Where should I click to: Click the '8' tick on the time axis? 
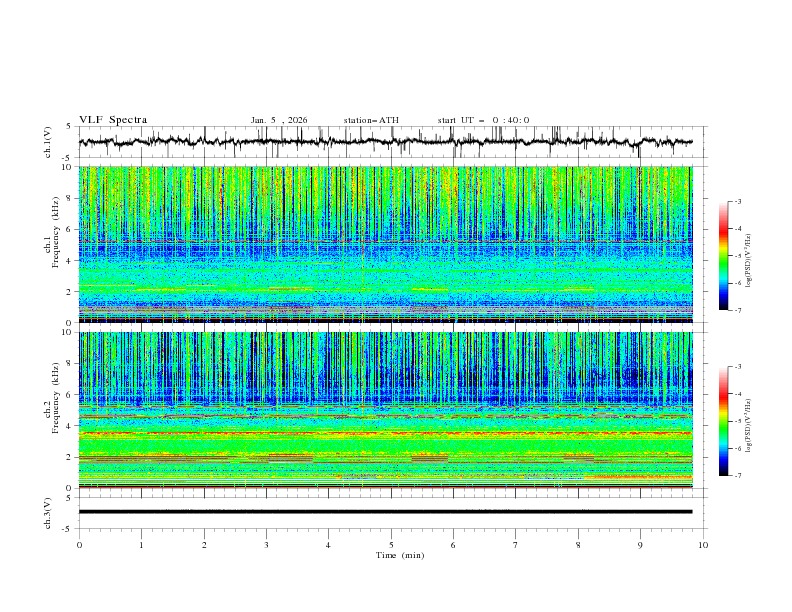coord(578,545)
